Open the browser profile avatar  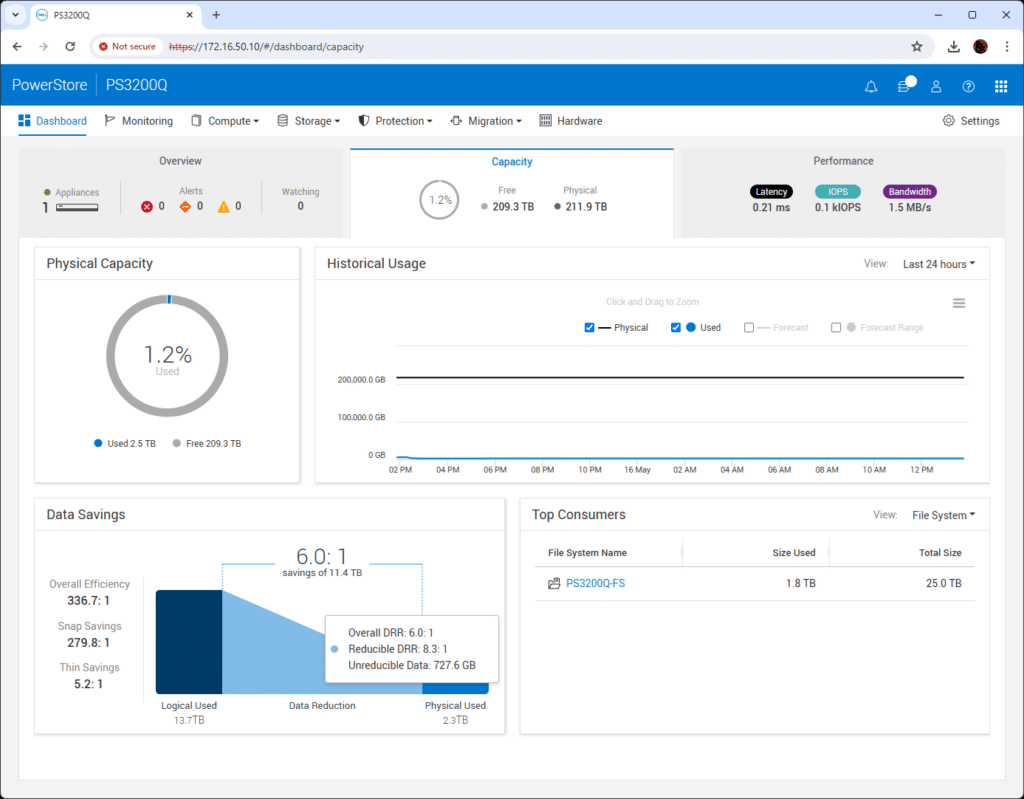point(980,46)
